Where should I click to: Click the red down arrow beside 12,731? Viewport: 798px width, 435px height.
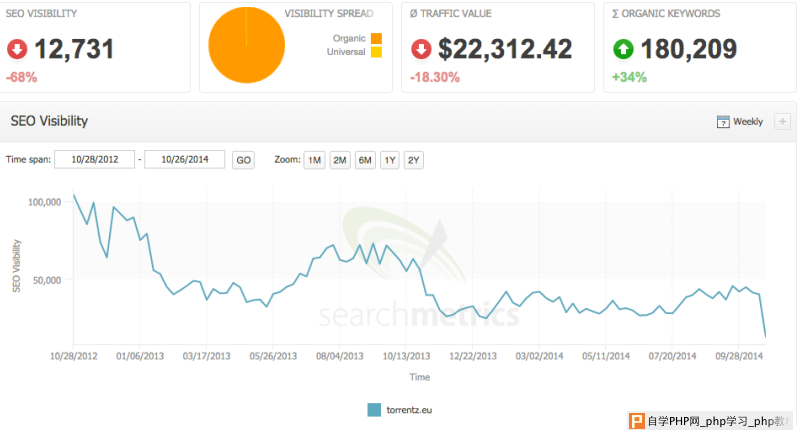tap(18, 50)
